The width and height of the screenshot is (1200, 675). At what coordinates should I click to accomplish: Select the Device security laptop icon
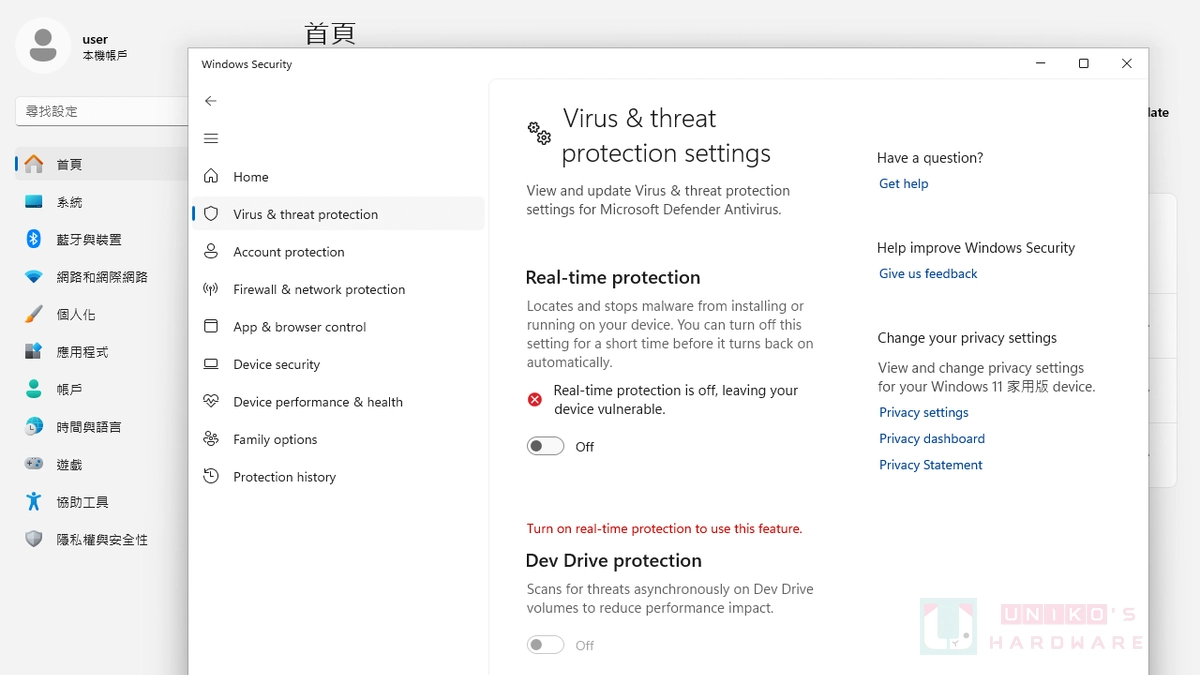211,364
